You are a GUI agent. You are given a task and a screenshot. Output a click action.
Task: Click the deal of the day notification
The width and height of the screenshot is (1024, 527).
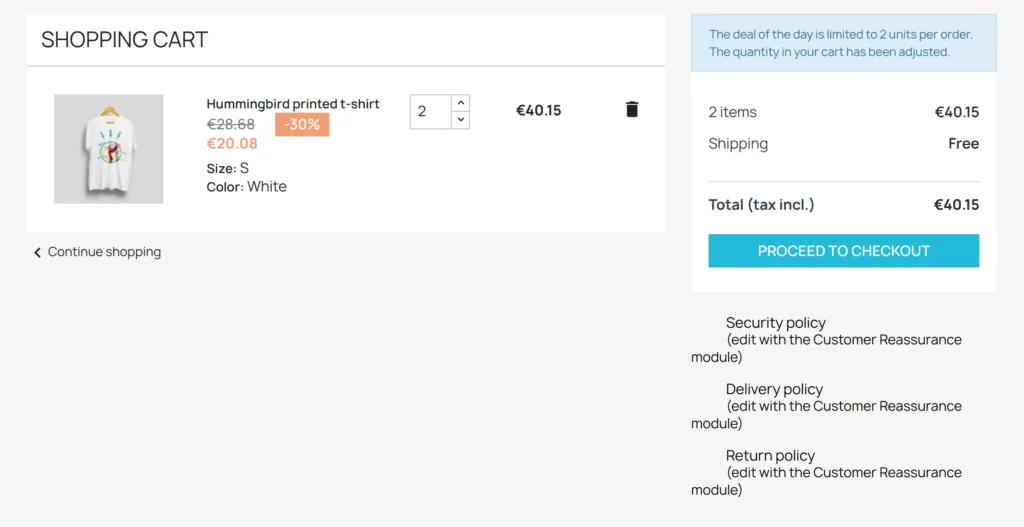coord(844,43)
